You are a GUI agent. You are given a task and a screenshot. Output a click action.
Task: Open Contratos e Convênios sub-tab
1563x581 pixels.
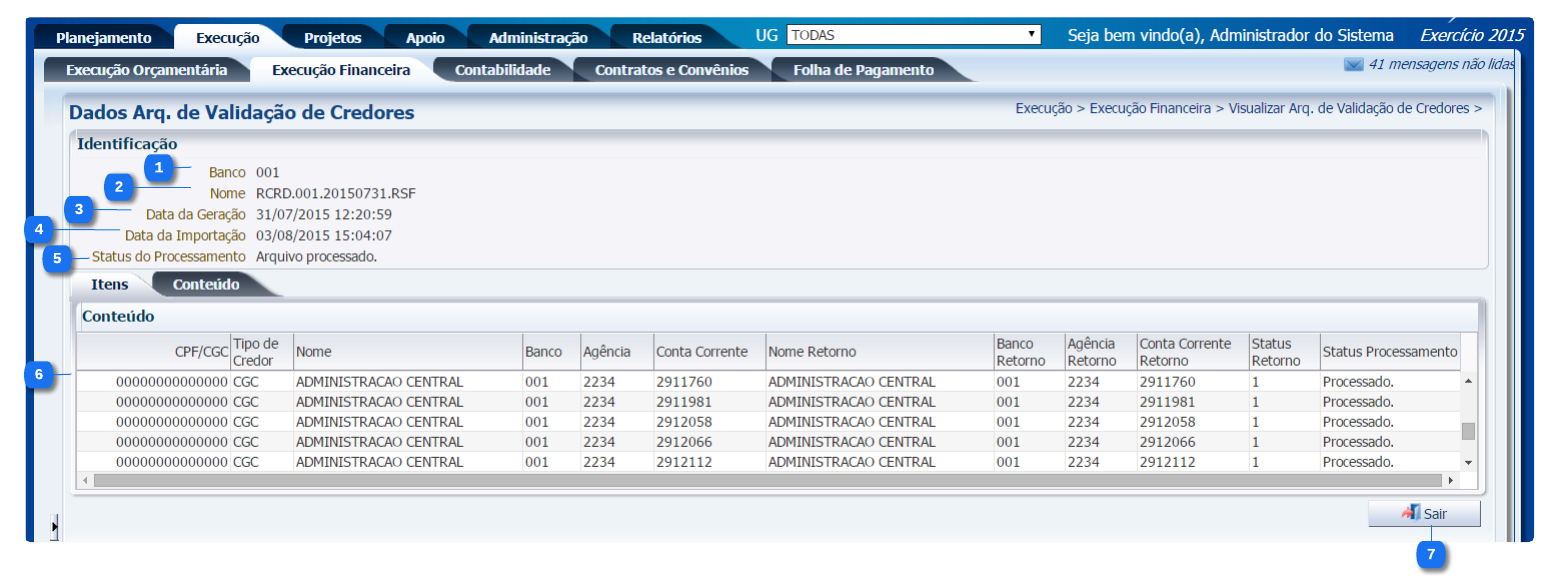671,71
